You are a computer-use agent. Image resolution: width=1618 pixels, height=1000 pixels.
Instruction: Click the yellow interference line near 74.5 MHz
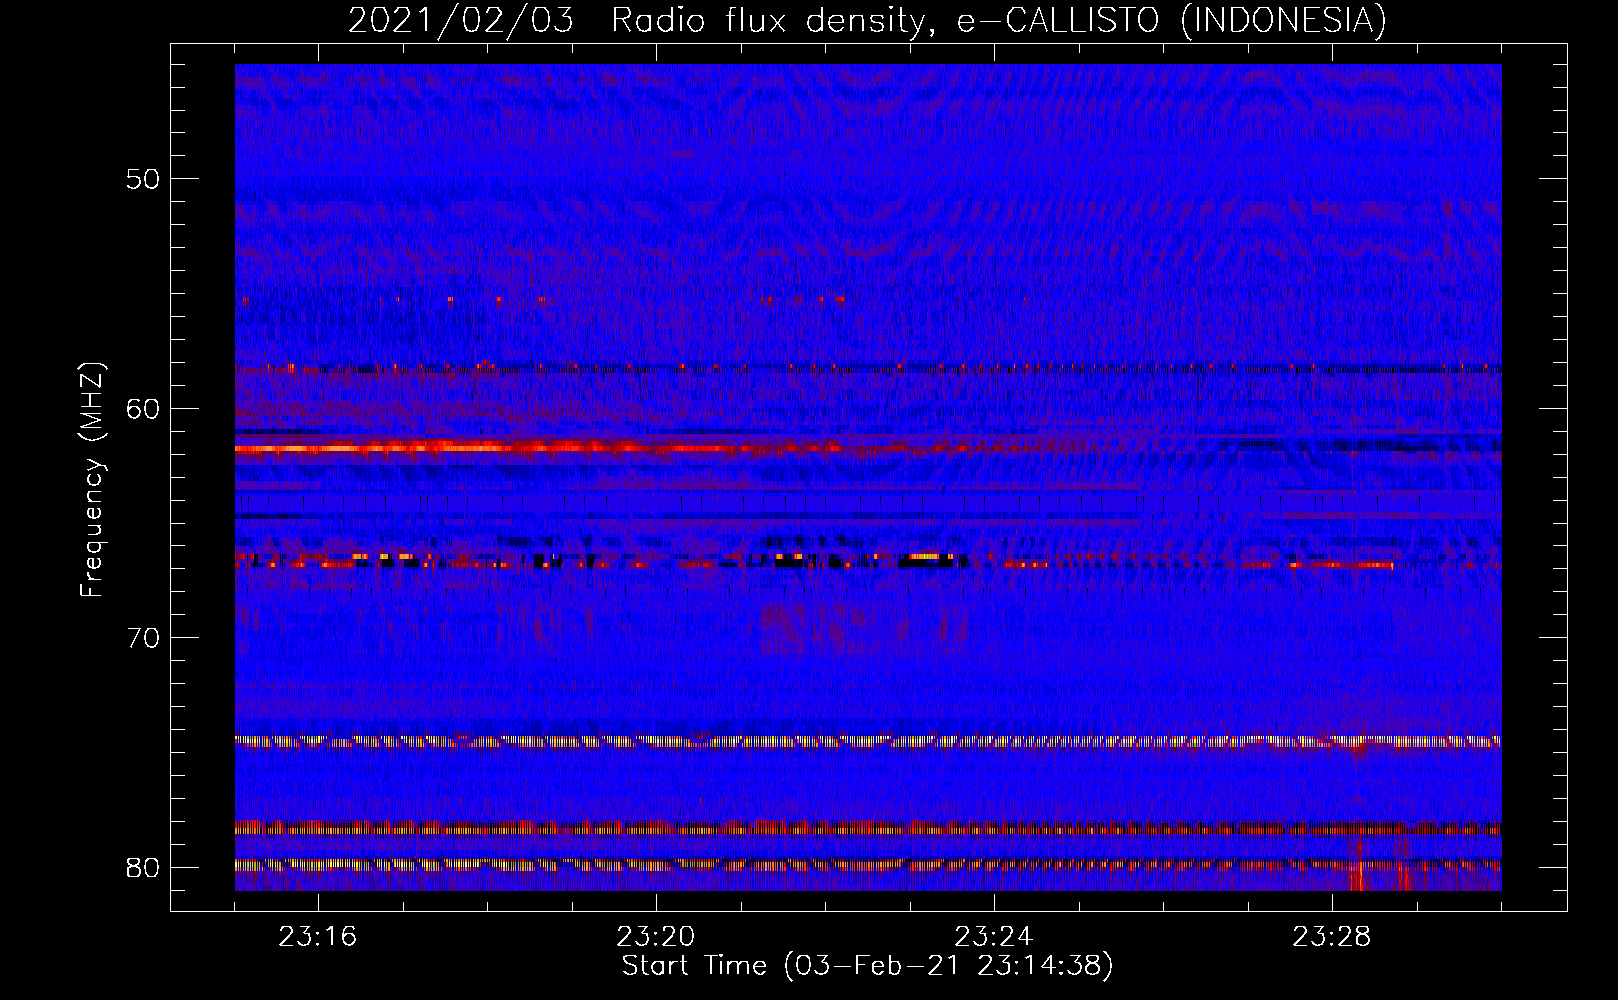click(x=868, y=741)
